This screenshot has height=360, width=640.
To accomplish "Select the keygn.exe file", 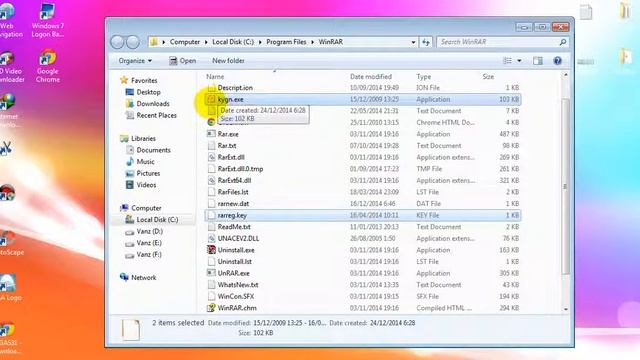I will coord(362,99).
